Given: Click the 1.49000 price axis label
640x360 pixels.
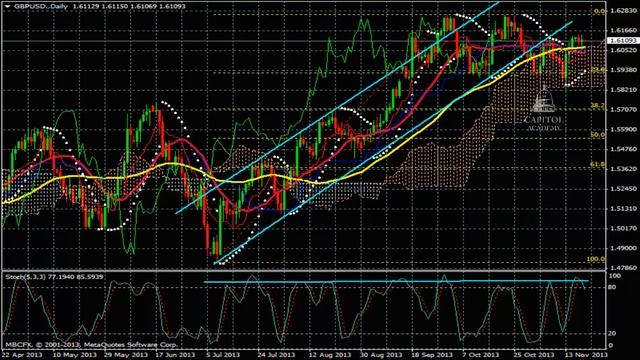Looking at the screenshot, I should click(x=623, y=248).
